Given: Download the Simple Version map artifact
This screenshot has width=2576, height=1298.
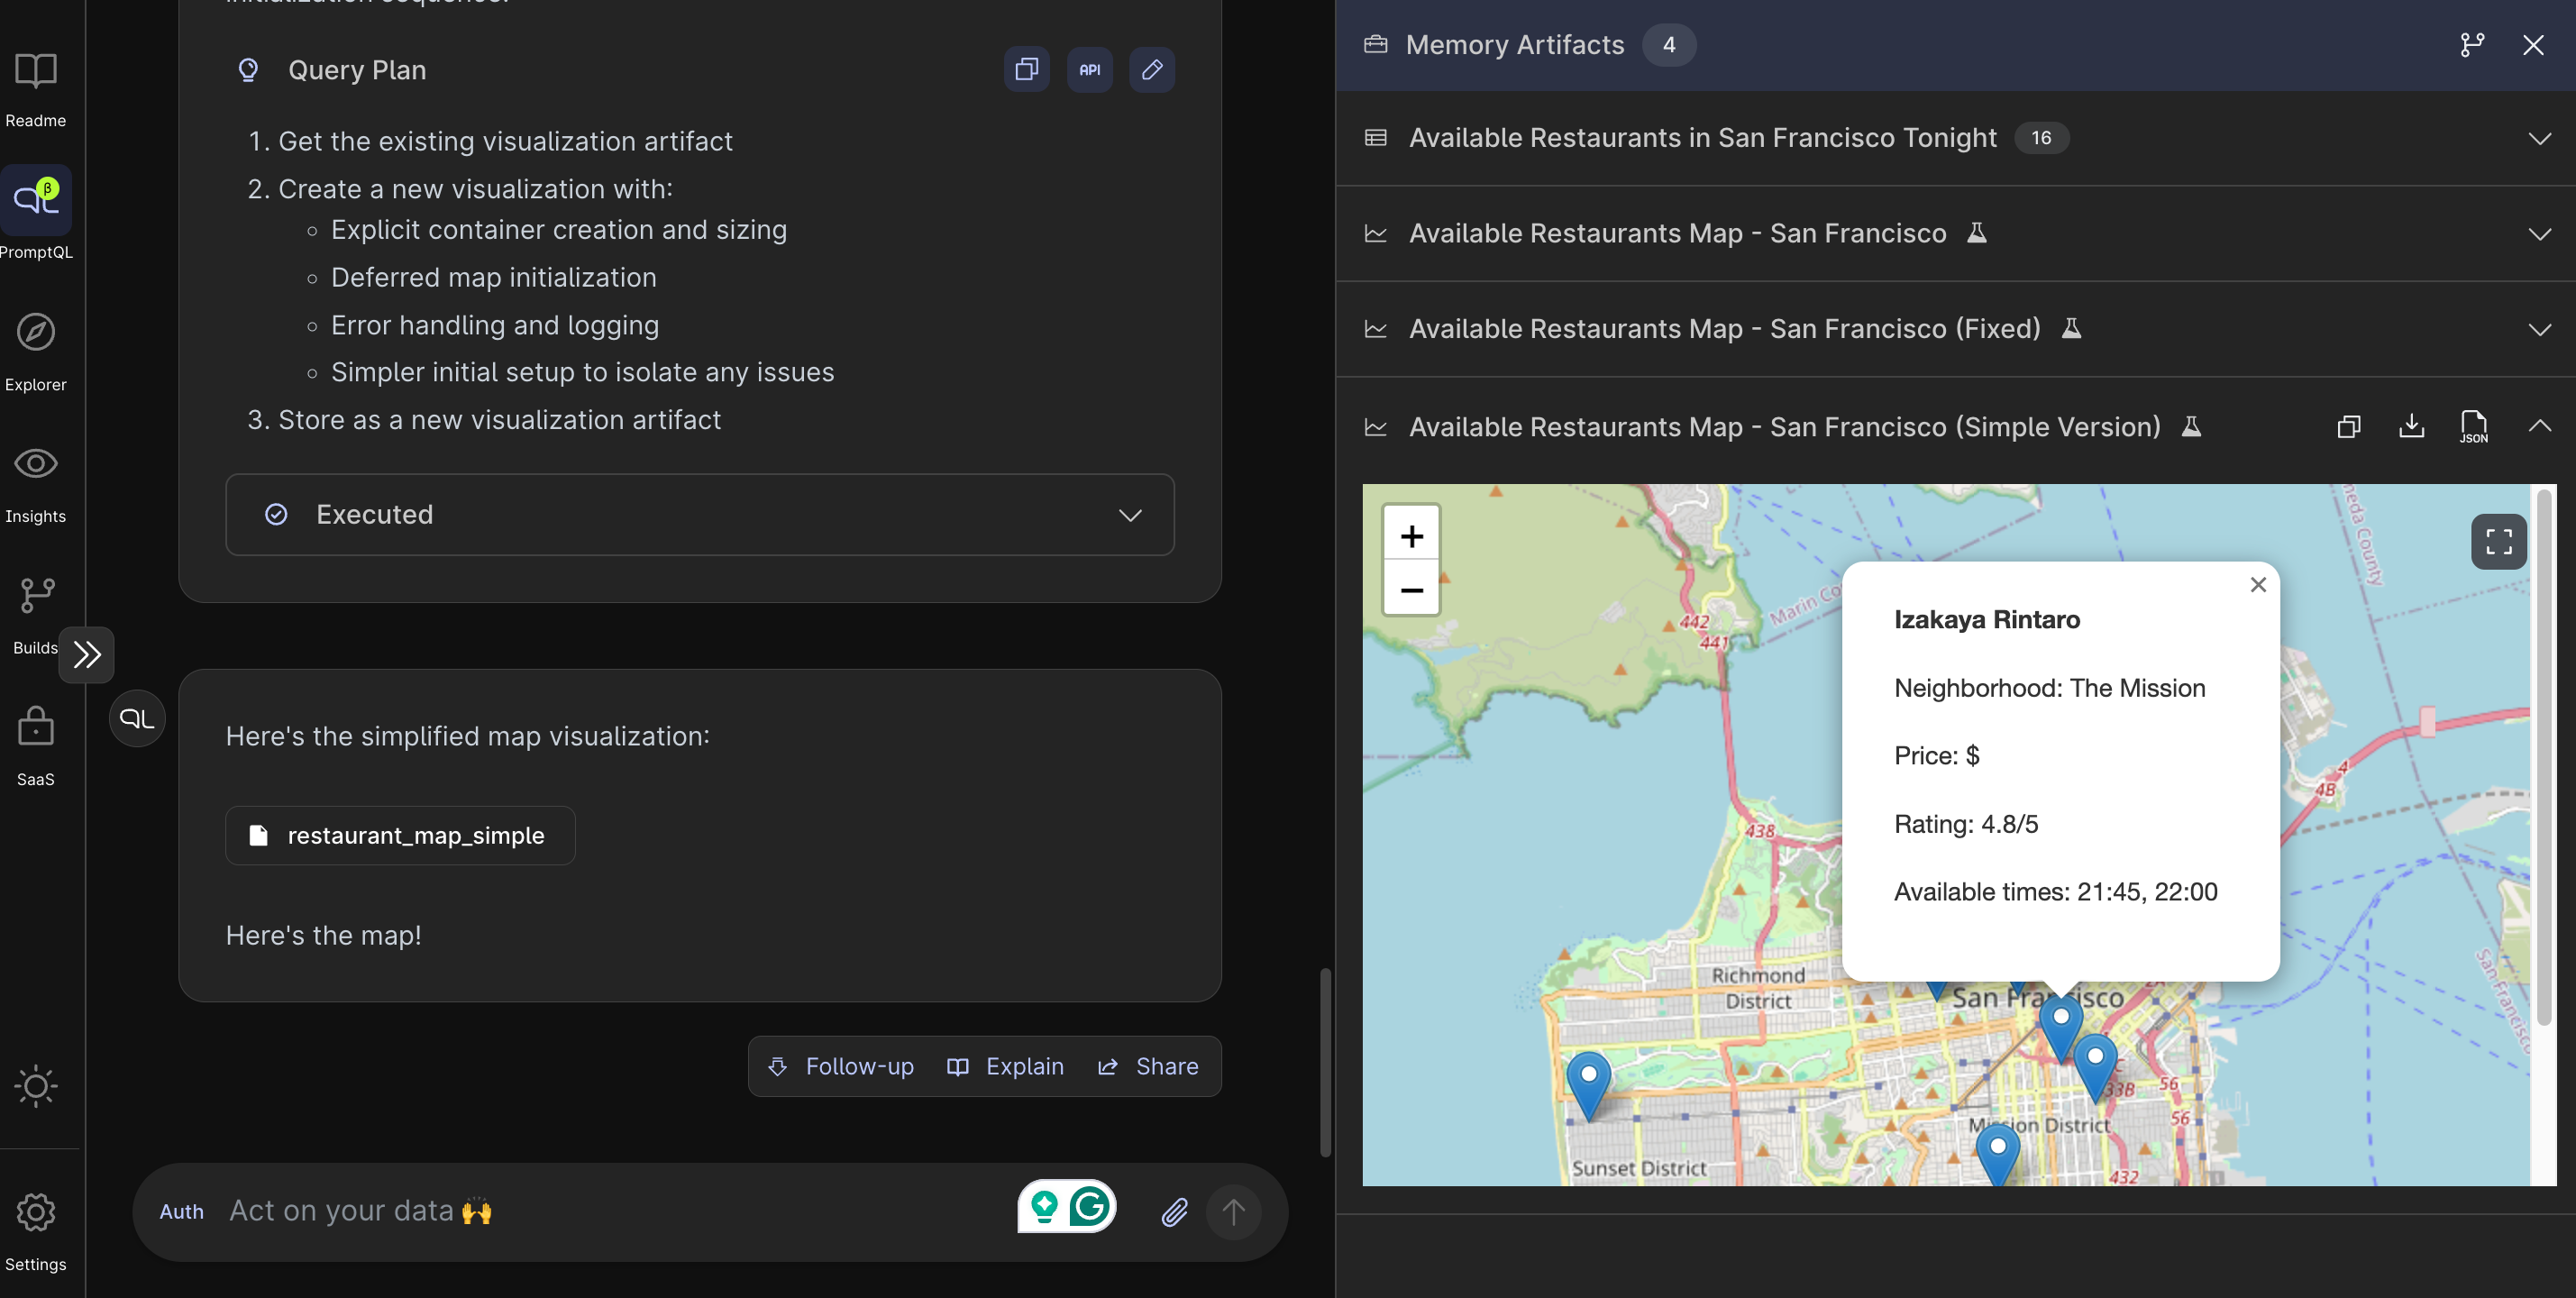Looking at the screenshot, I should [2411, 427].
